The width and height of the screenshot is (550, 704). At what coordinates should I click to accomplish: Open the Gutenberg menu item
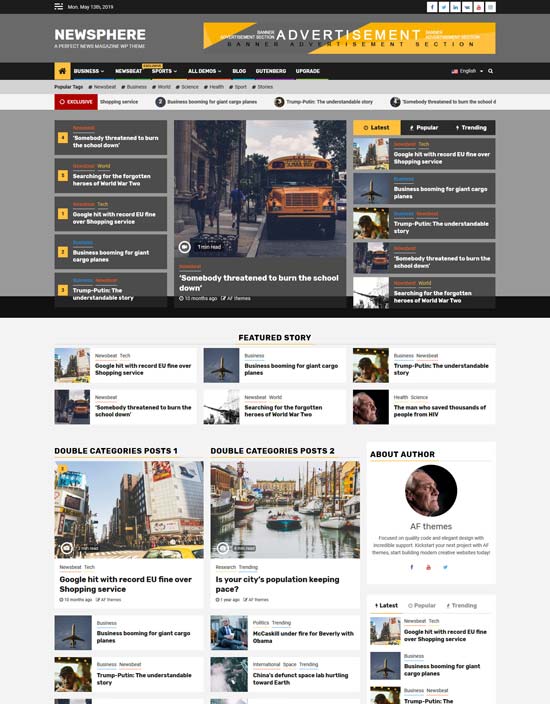coord(271,71)
